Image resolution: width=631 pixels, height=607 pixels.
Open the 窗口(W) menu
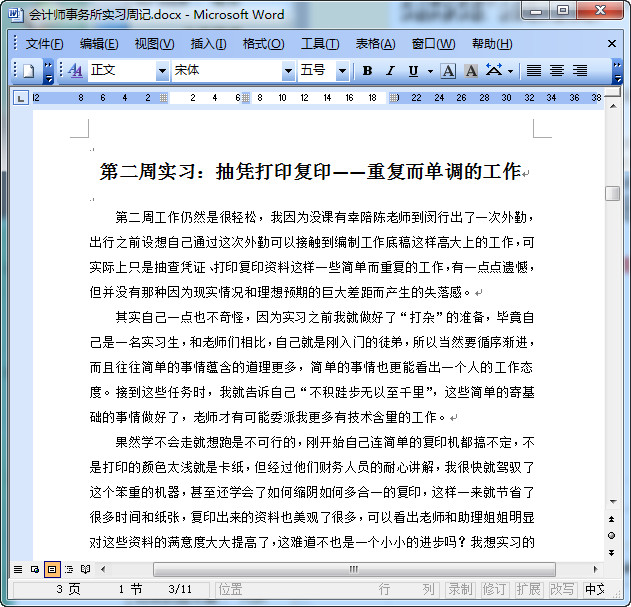click(433, 43)
